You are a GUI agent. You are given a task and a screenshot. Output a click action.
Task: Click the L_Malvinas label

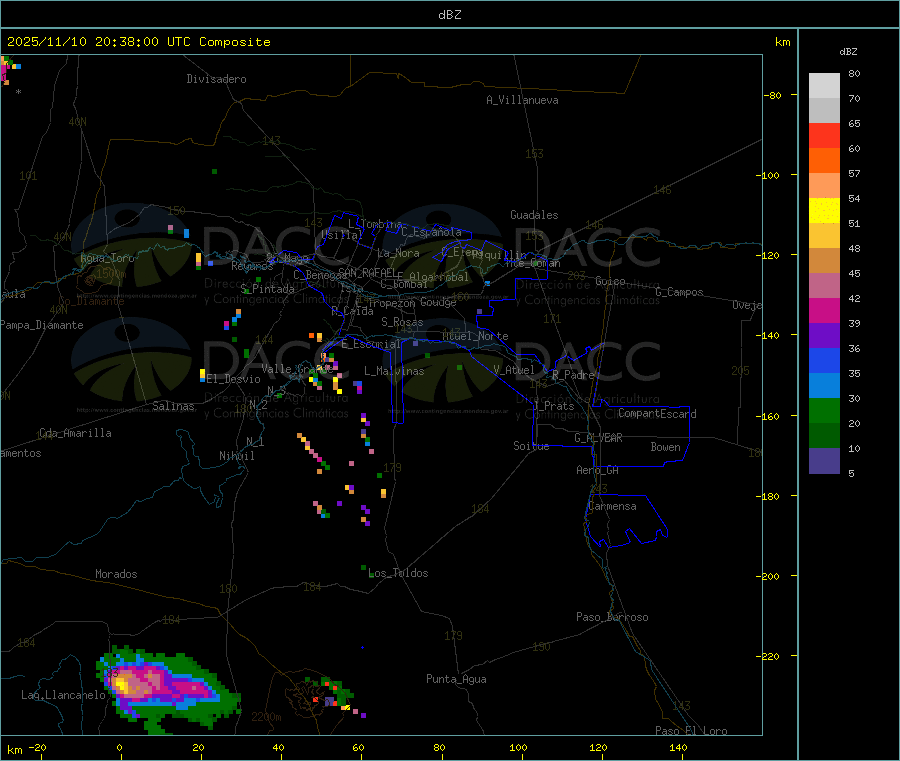pyautogui.click(x=394, y=371)
